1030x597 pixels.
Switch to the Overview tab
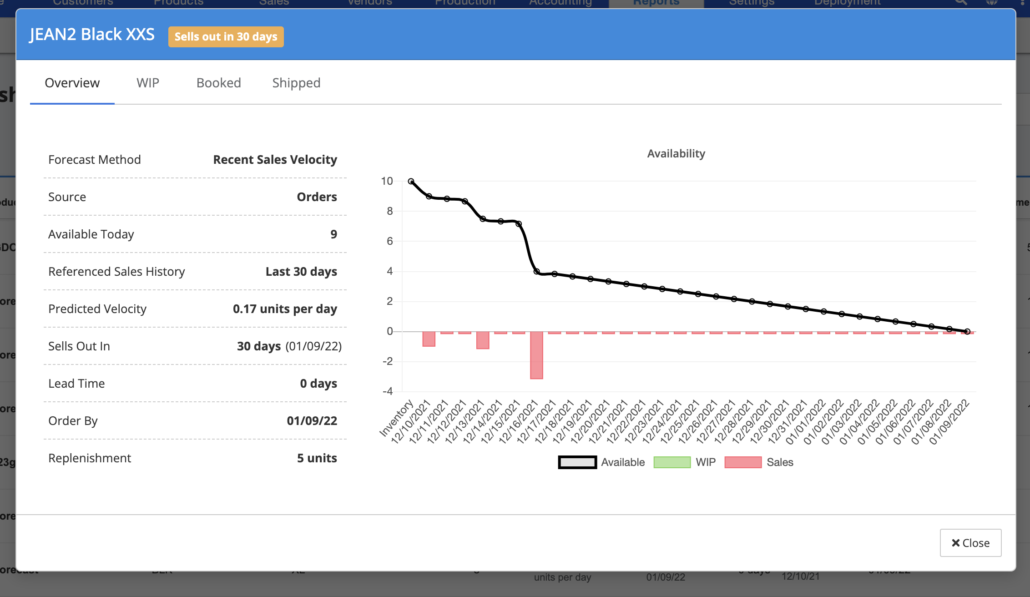pyautogui.click(x=72, y=83)
